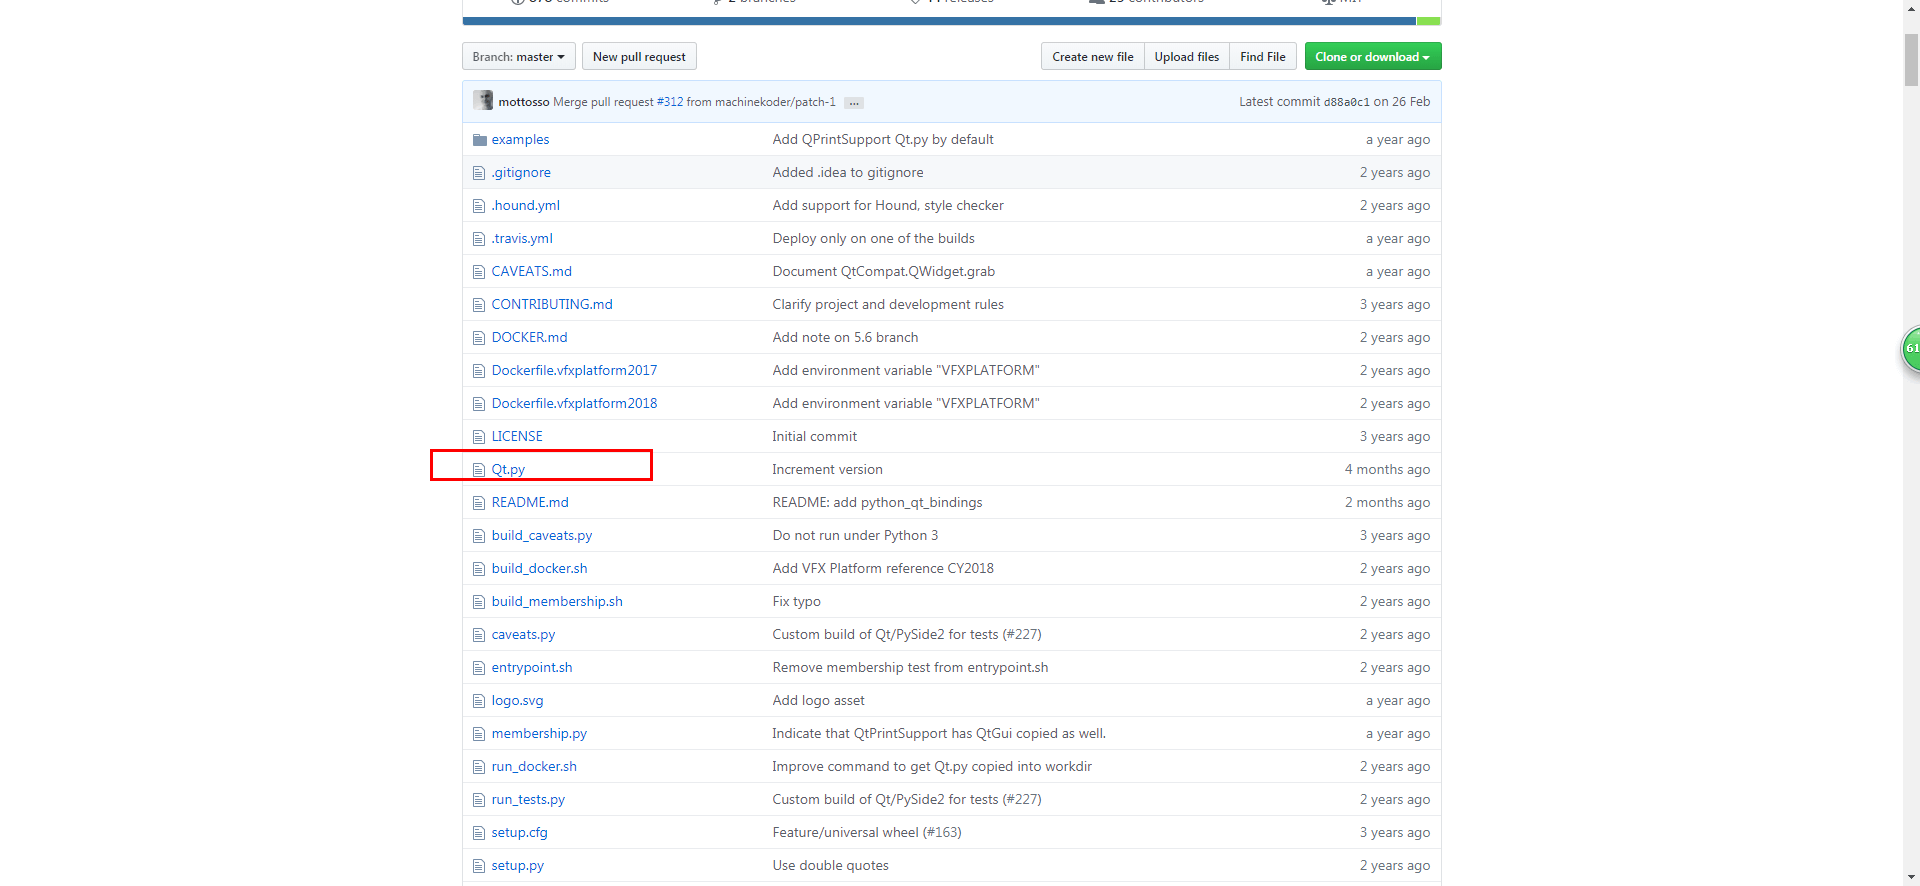The height and width of the screenshot is (886, 1920).
Task: Click the green circular badge on the right edge
Action: coord(1911,349)
